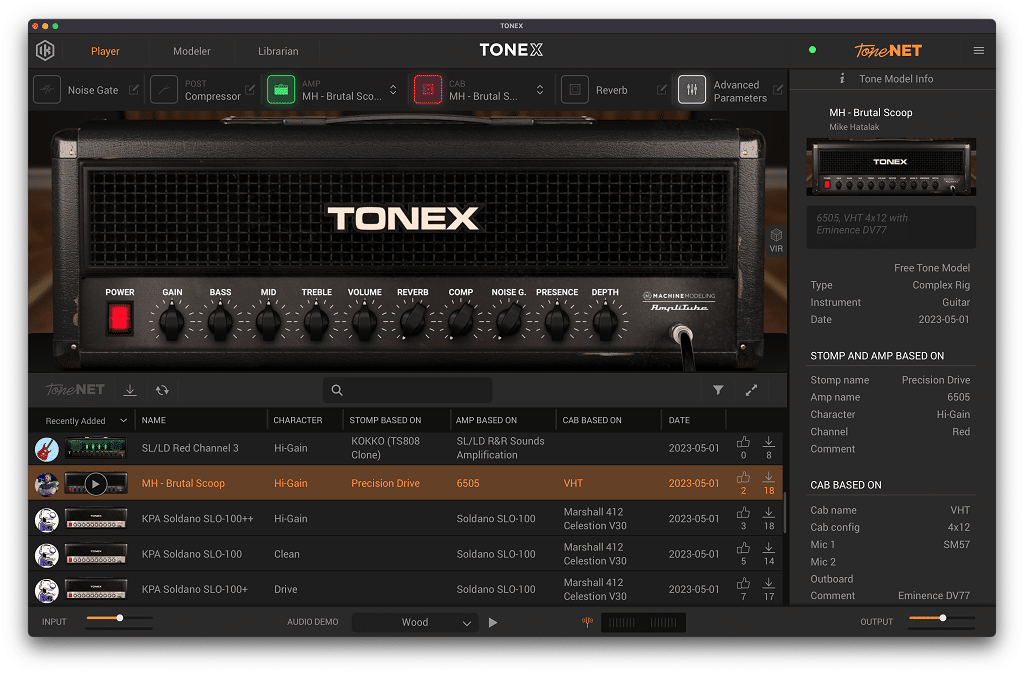Switch to the Librarian tab

click(278, 51)
